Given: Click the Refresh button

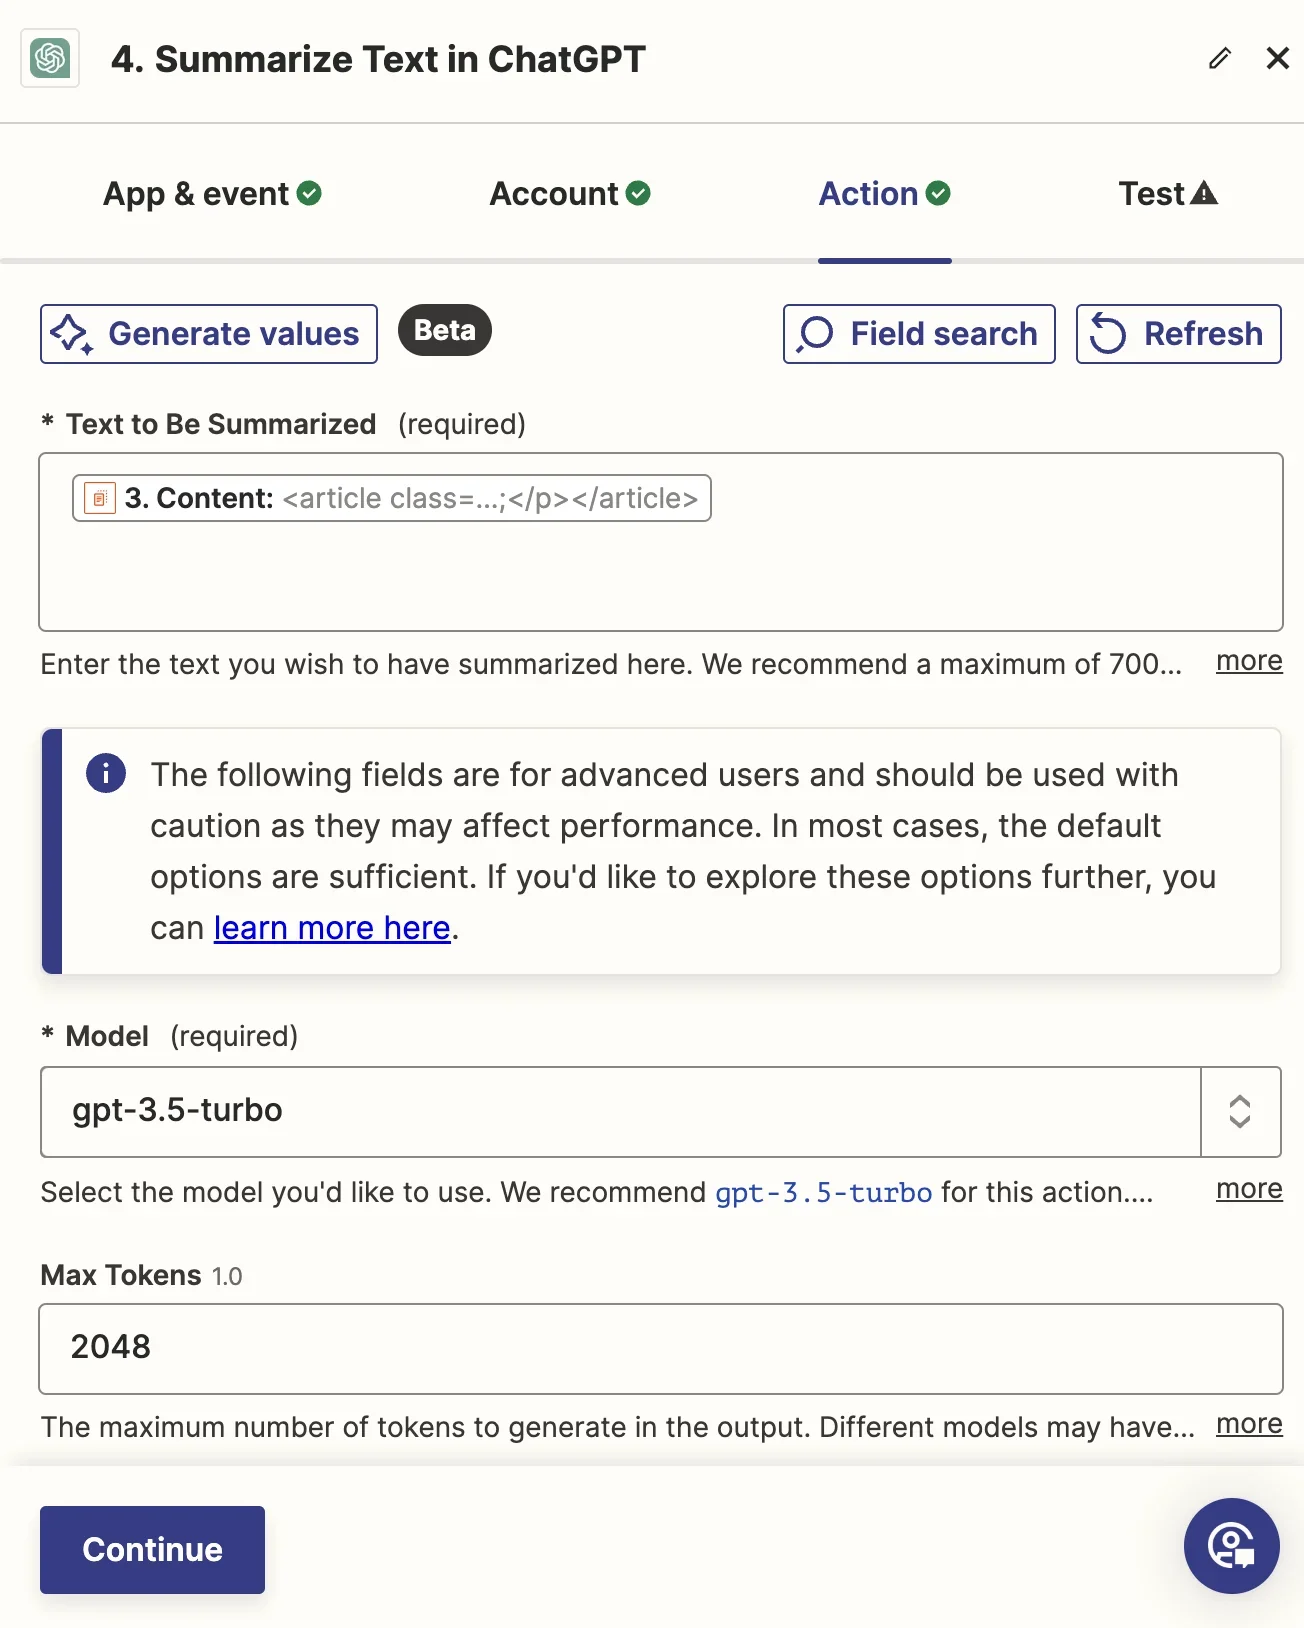Looking at the screenshot, I should coord(1178,334).
